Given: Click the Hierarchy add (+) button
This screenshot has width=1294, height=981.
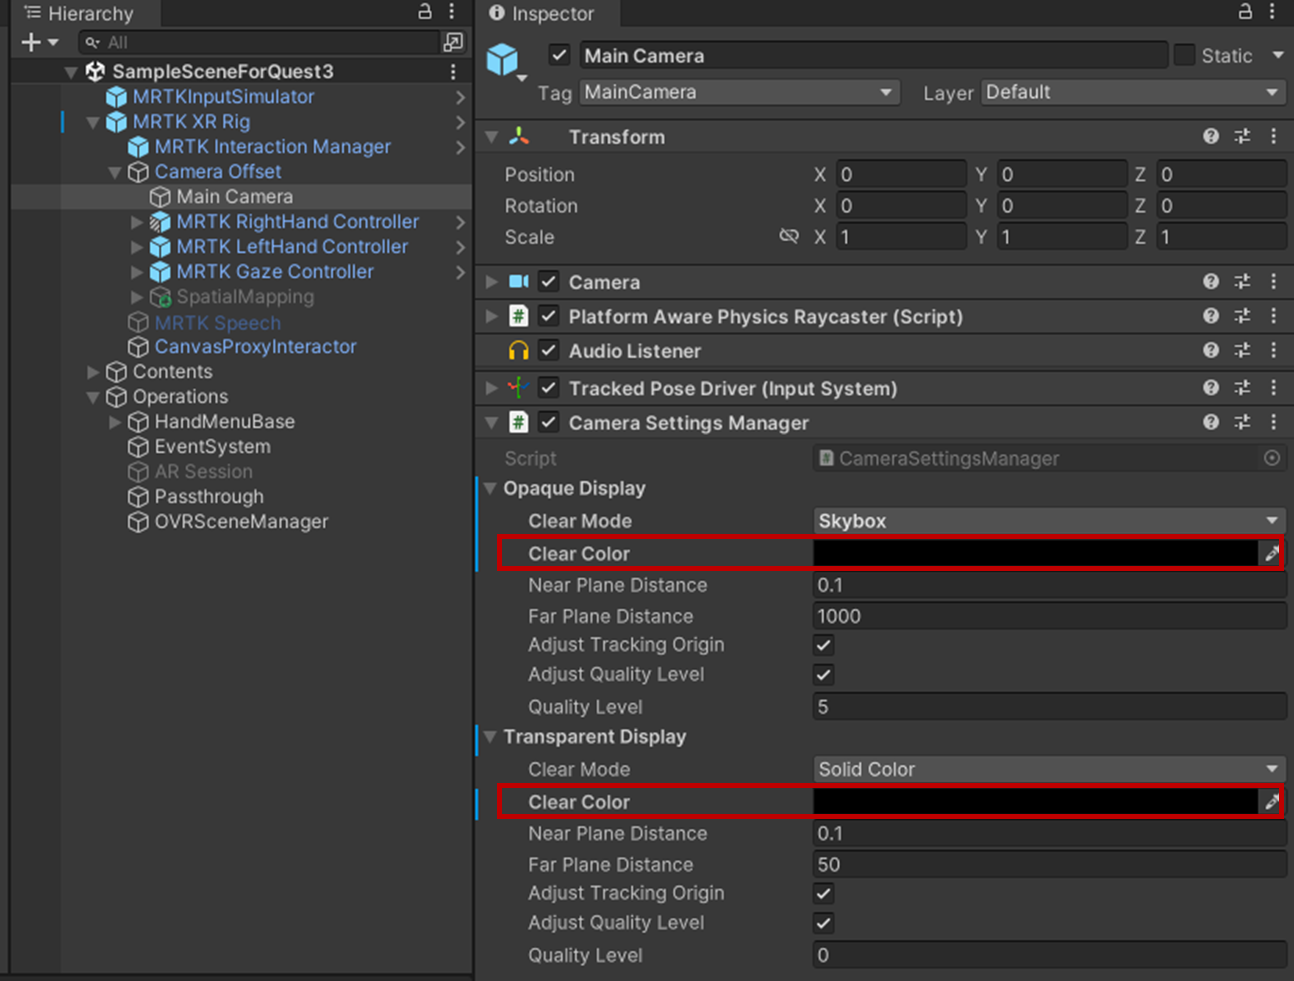Looking at the screenshot, I should pos(31,42).
